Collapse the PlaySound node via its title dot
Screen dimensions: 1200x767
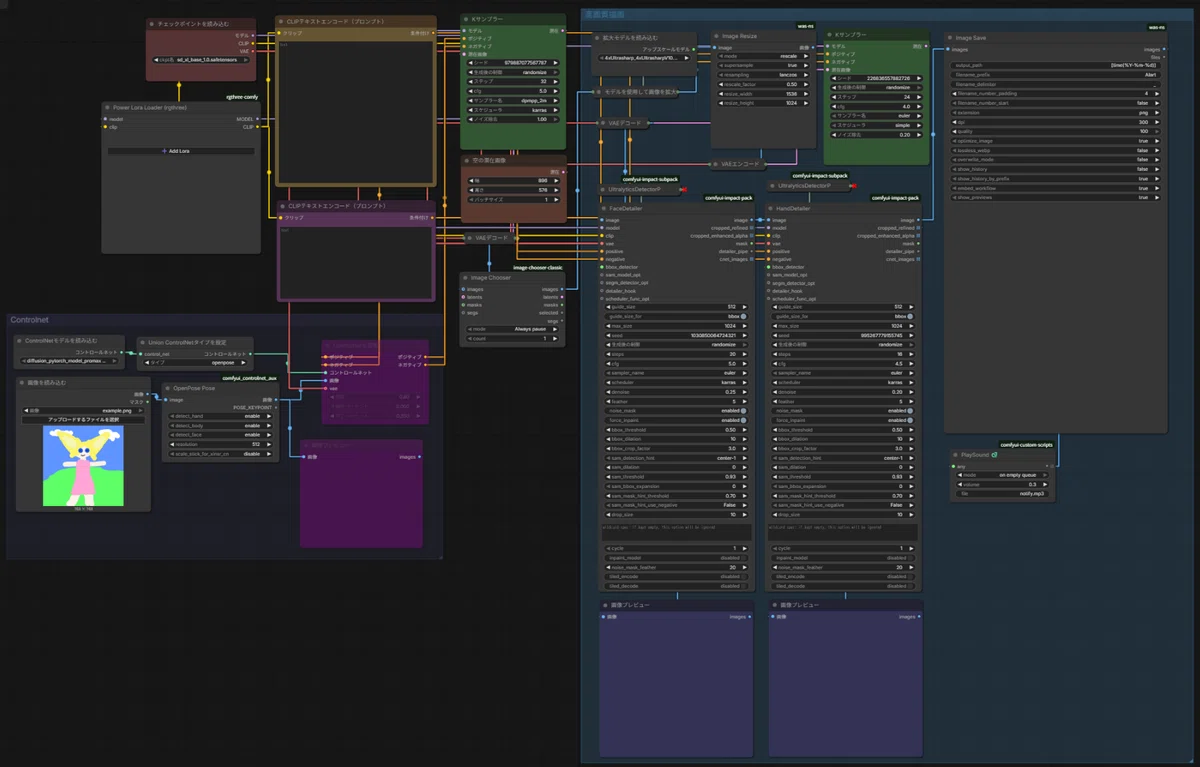[954, 455]
